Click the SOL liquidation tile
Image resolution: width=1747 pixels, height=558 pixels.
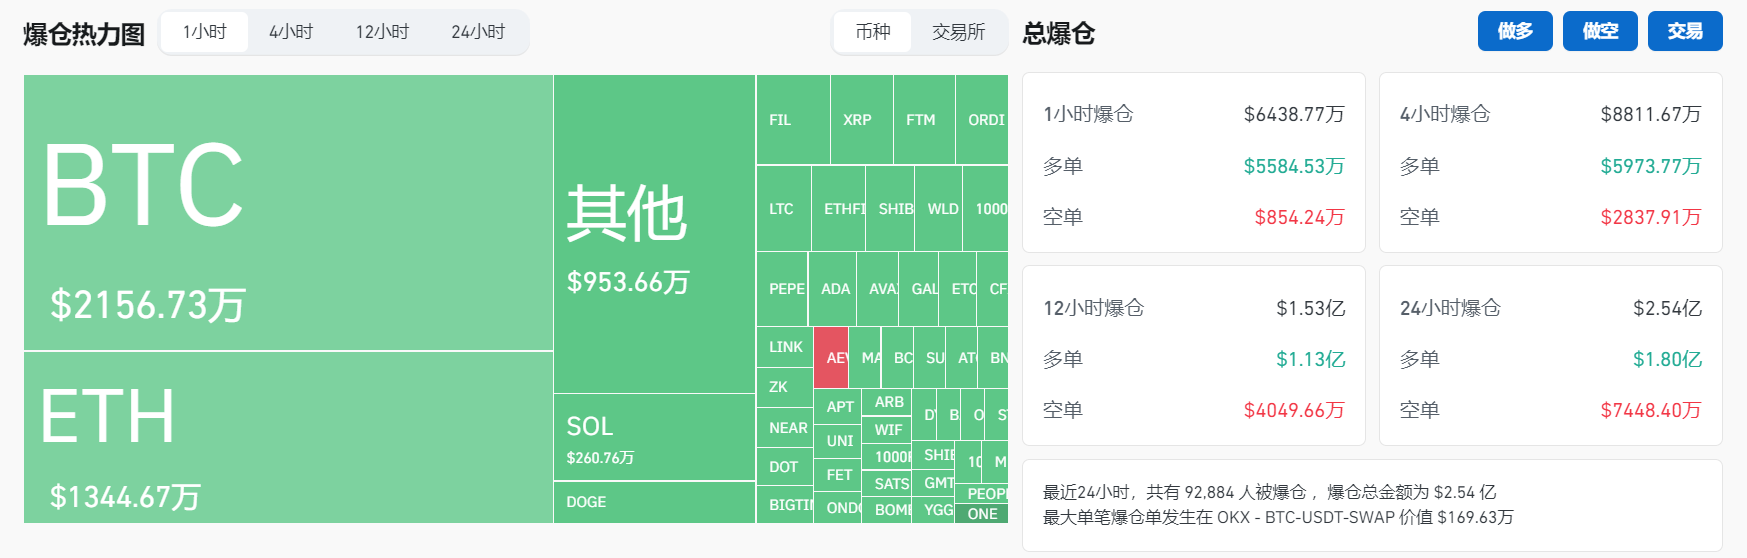[654, 437]
